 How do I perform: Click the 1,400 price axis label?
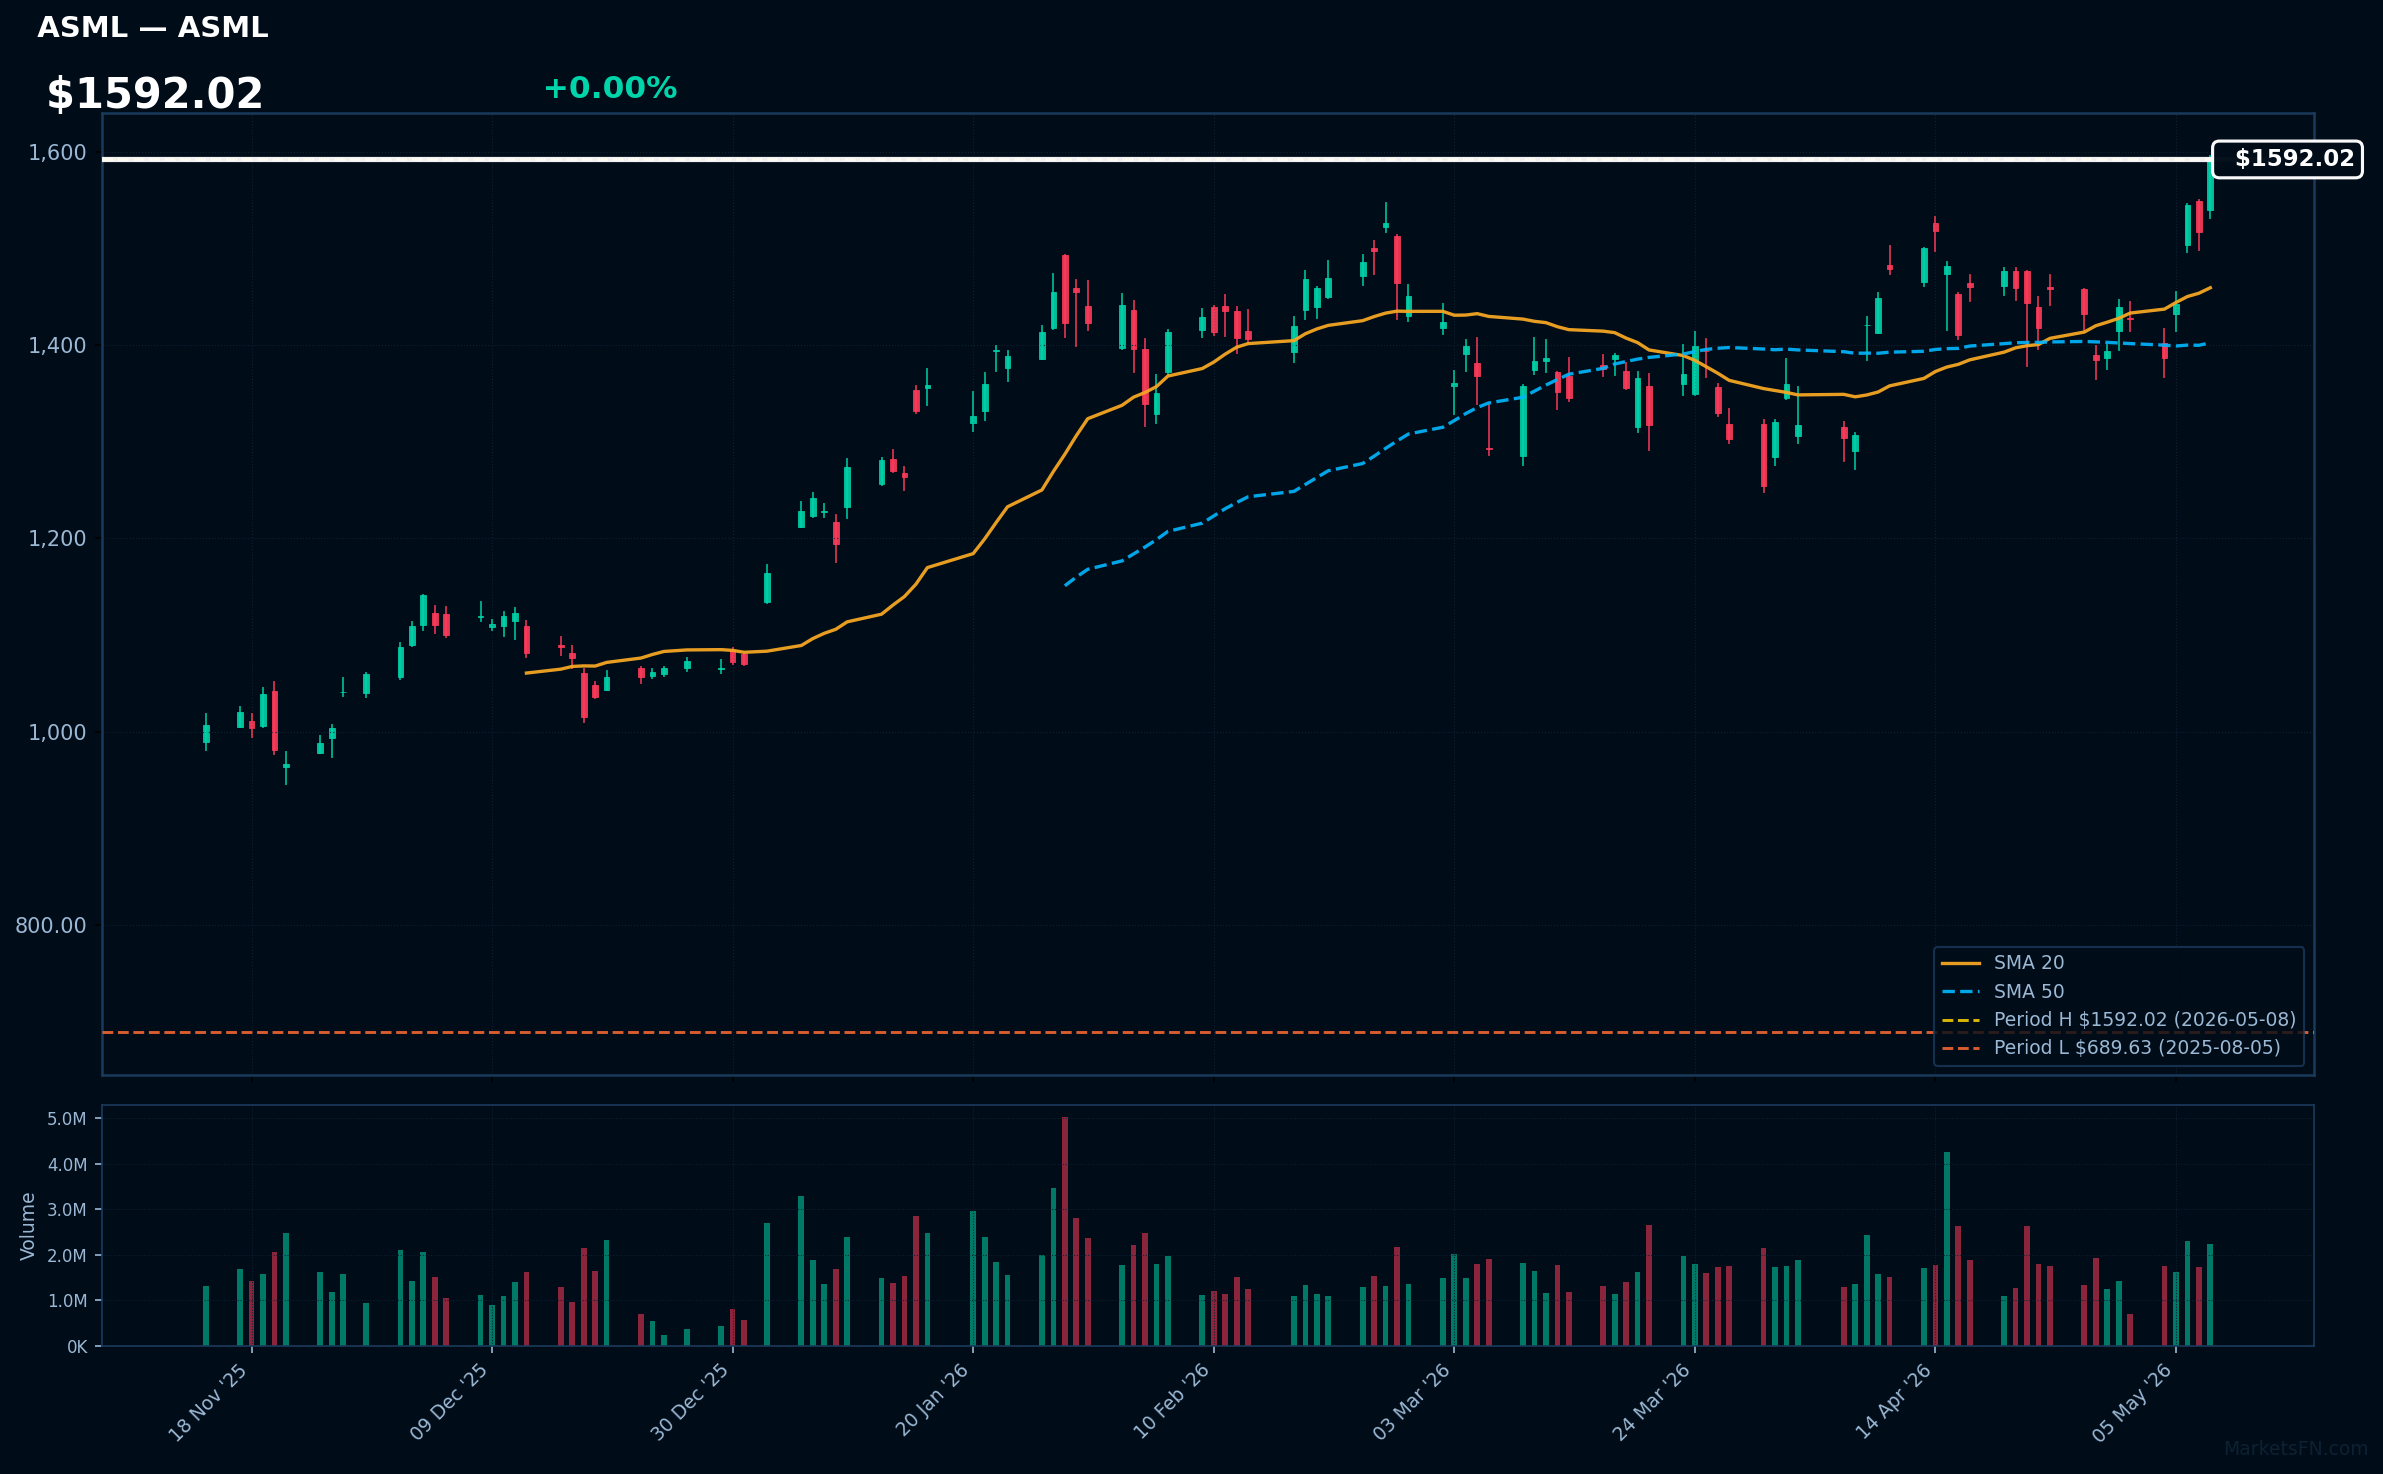pyautogui.click(x=57, y=346)
